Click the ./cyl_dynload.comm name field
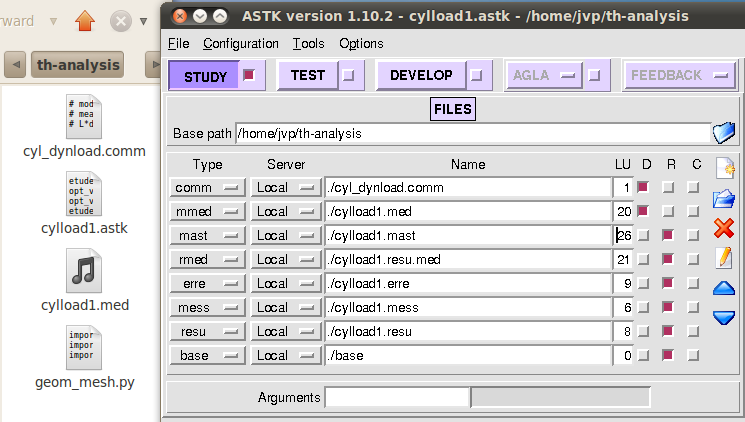 coord(468,187)
